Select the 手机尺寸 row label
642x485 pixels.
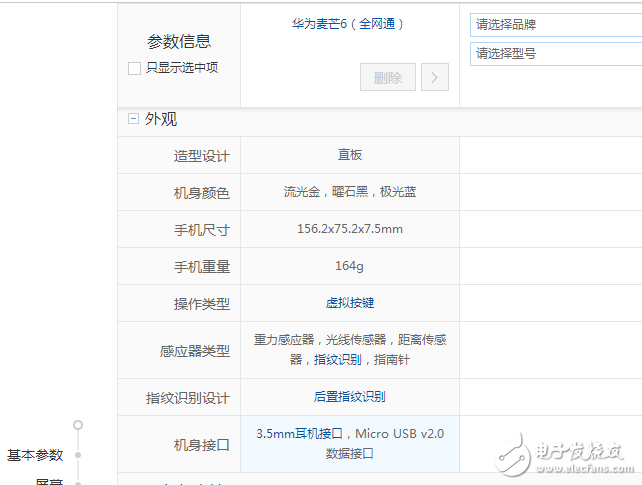(x=201, y=230)
